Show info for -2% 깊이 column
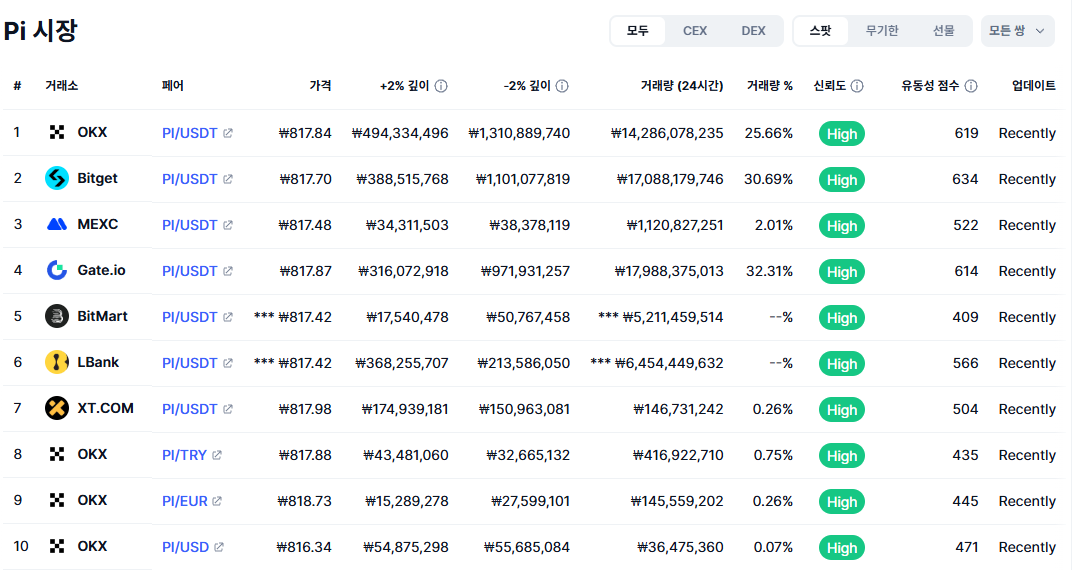 [x=562, y=86]
